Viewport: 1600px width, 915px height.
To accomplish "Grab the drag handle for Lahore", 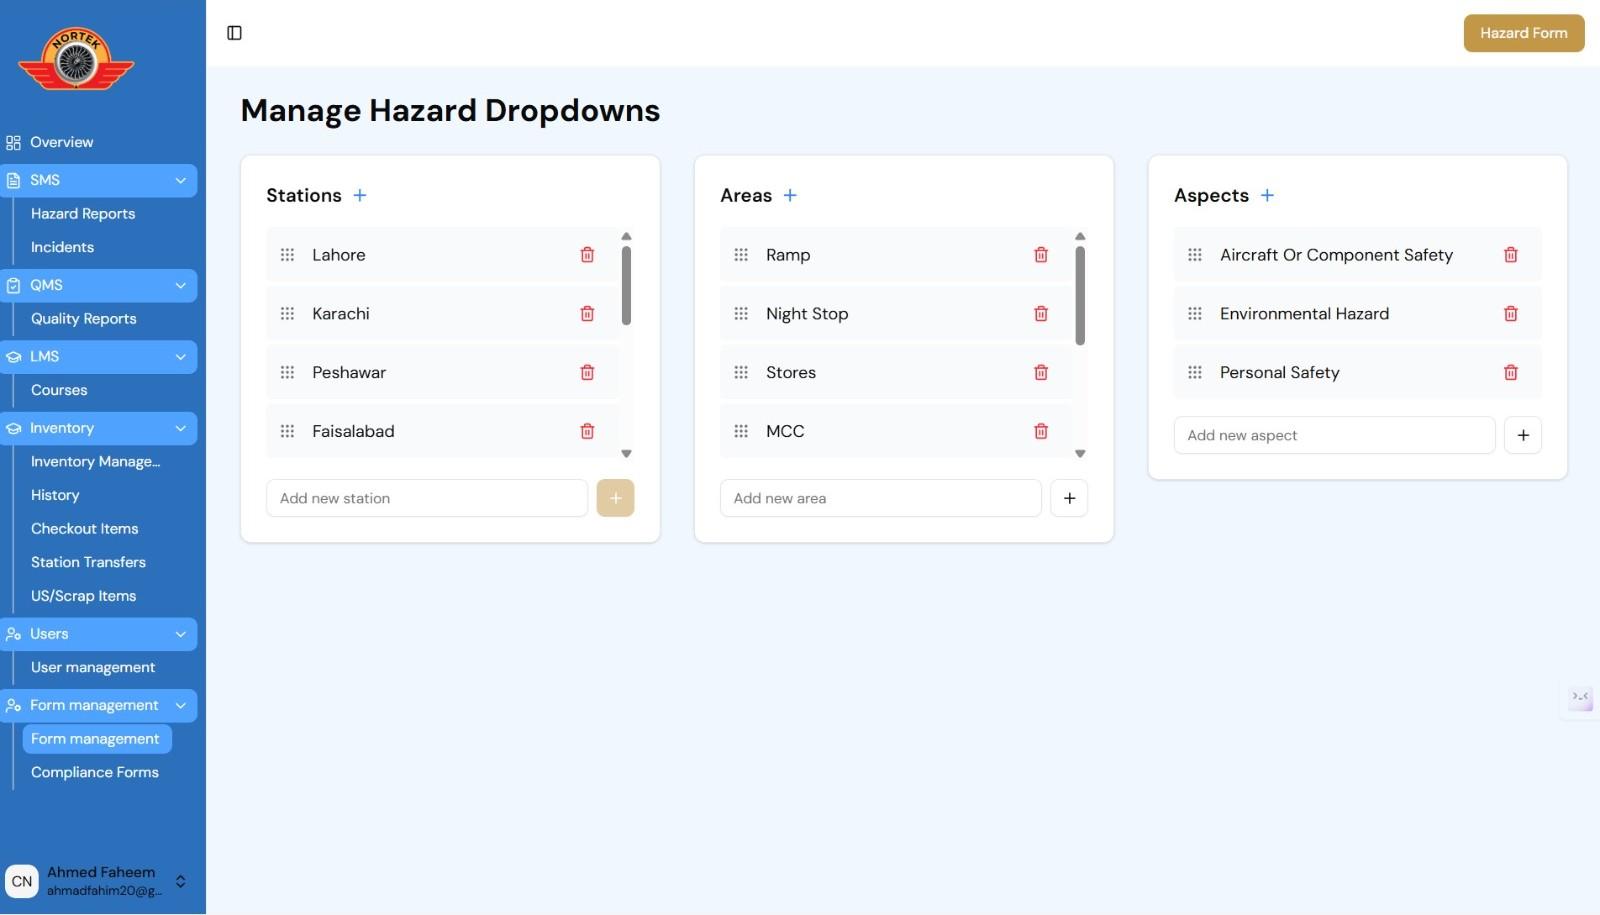I will point(287,255).
